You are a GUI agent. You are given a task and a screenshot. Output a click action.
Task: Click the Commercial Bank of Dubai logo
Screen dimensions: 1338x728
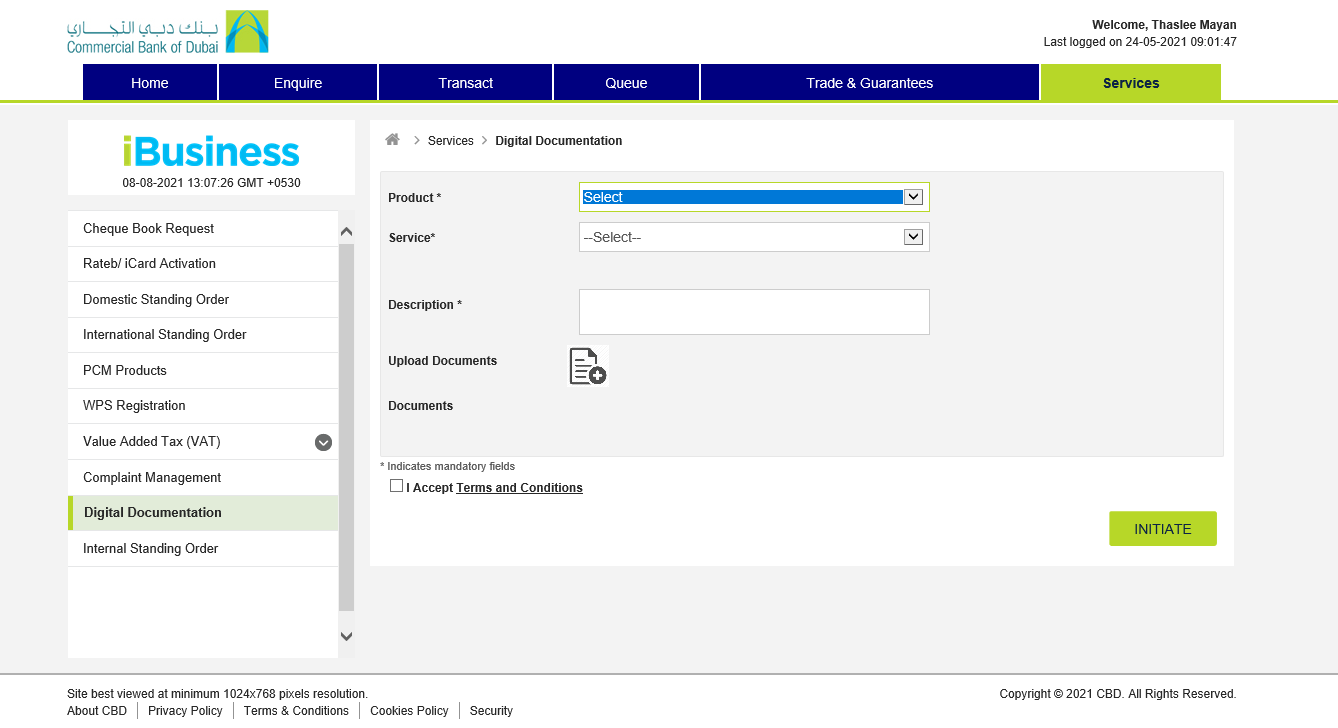coord(167,32)
